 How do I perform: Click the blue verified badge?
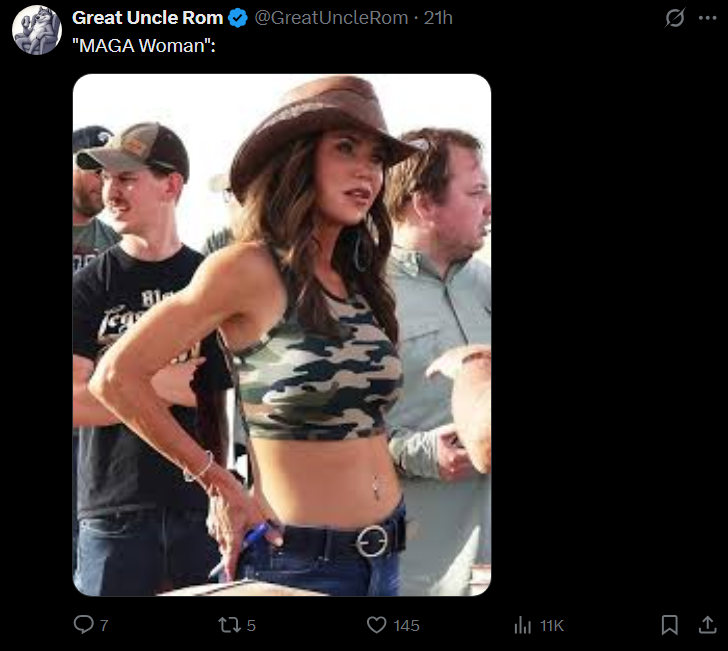(x=238, y=18)
